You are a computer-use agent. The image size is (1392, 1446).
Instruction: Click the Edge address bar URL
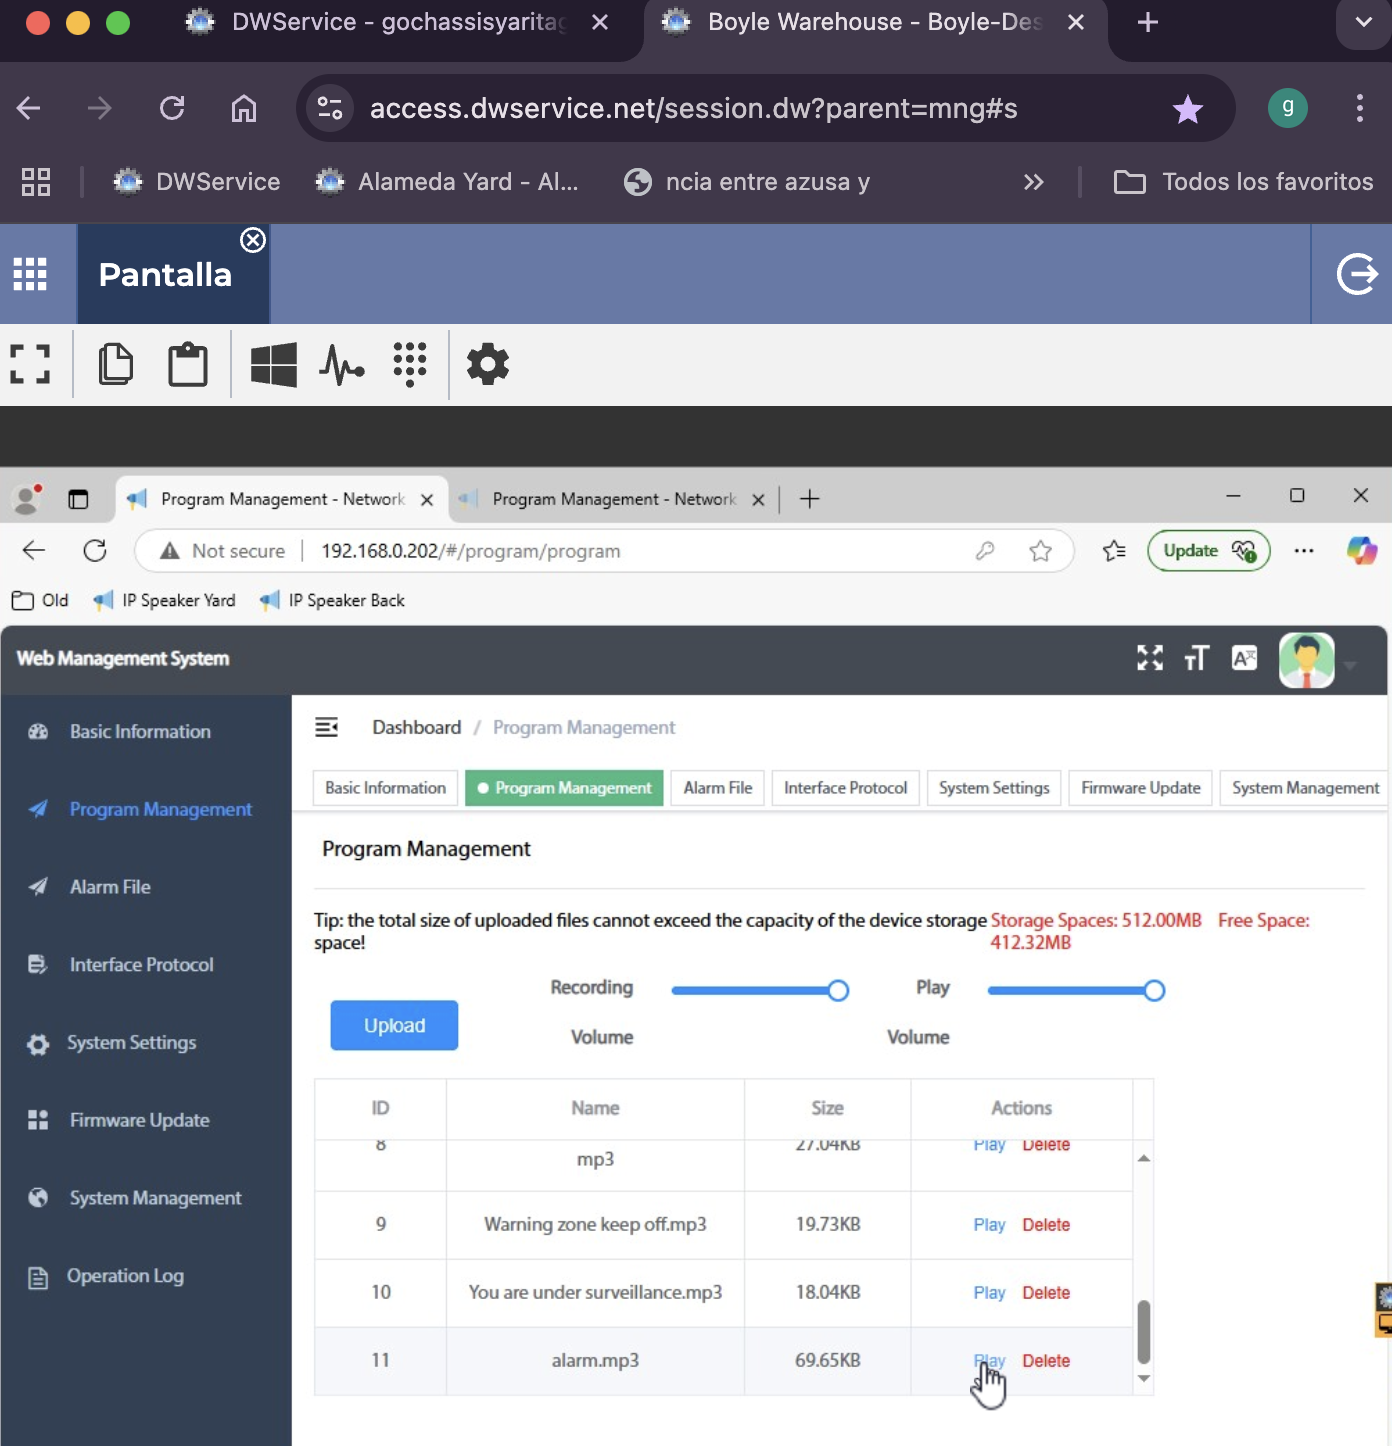pyautogui.click(x=470, y=551)
